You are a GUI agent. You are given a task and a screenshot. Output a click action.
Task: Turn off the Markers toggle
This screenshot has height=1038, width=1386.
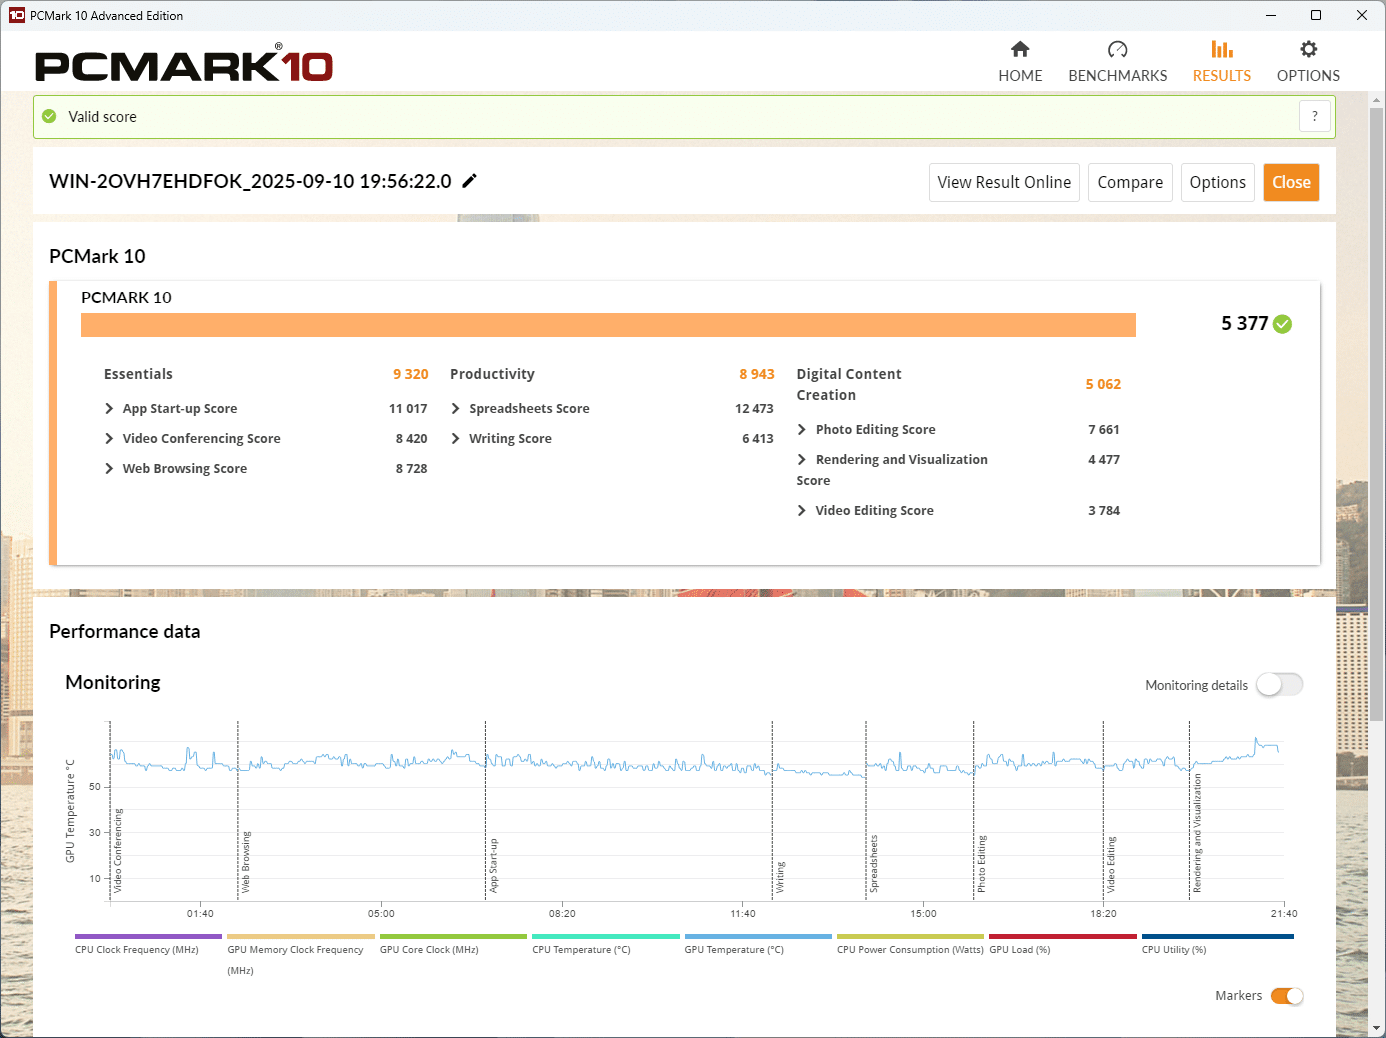(x=1286, y=996)
